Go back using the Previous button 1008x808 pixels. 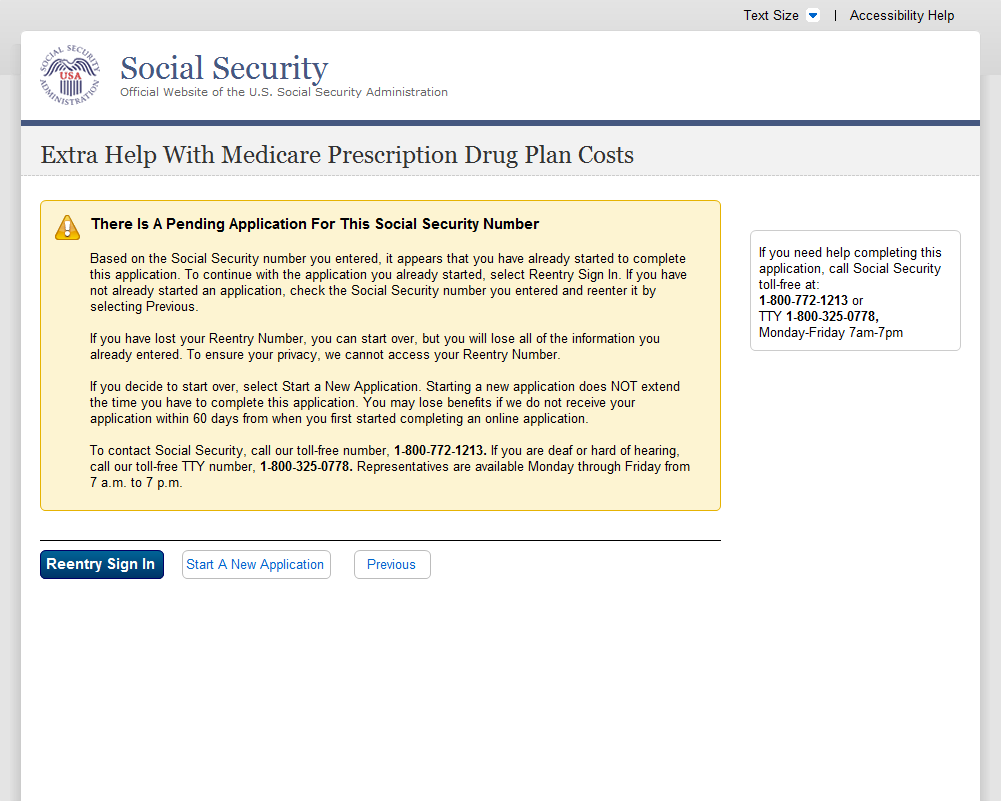[x=391, y=565]
